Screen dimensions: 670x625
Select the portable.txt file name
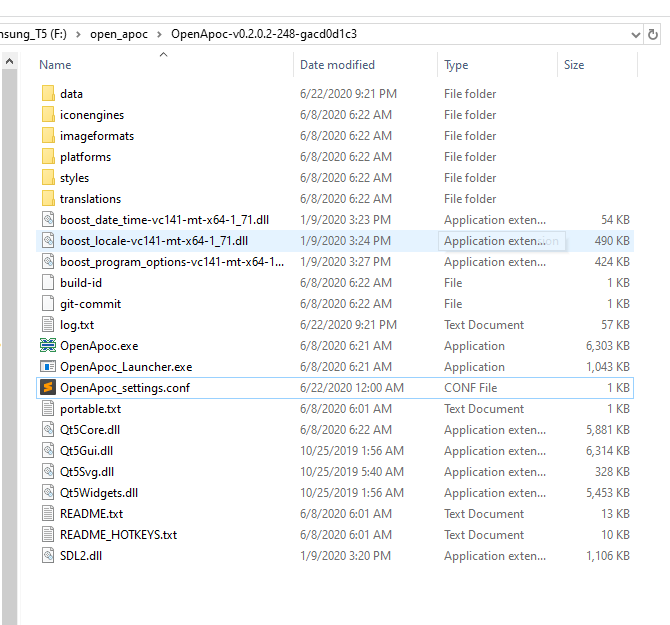click(x=91, y=409)
